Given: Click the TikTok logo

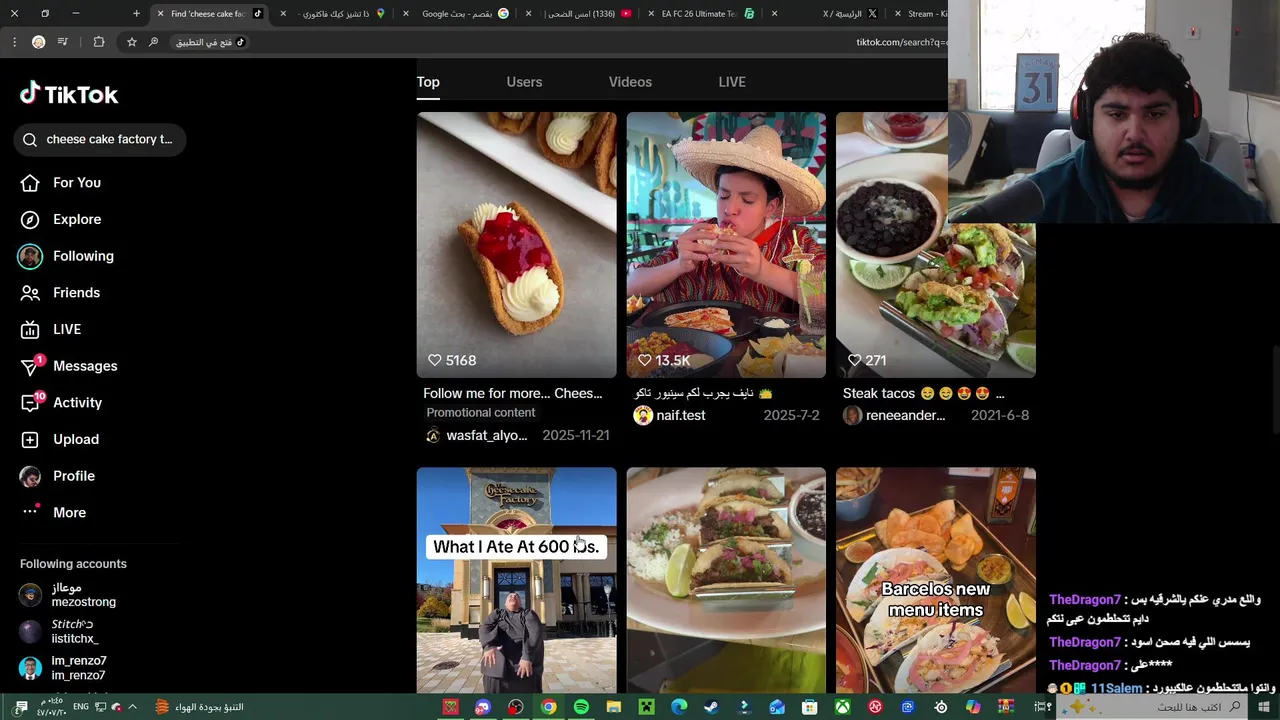Looking at the screenshot, I should pos(69,94).
